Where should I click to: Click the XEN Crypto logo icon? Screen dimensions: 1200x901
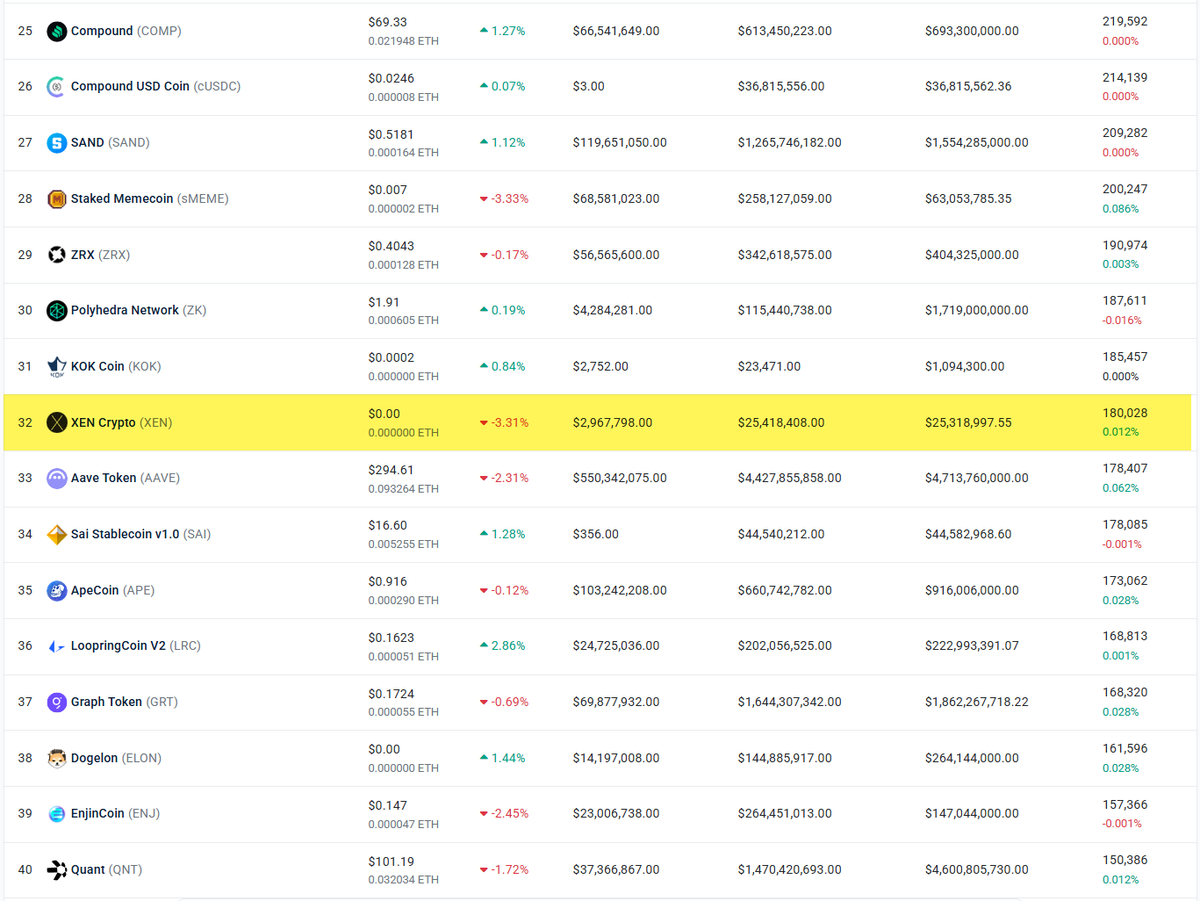[x=57, y=422]
